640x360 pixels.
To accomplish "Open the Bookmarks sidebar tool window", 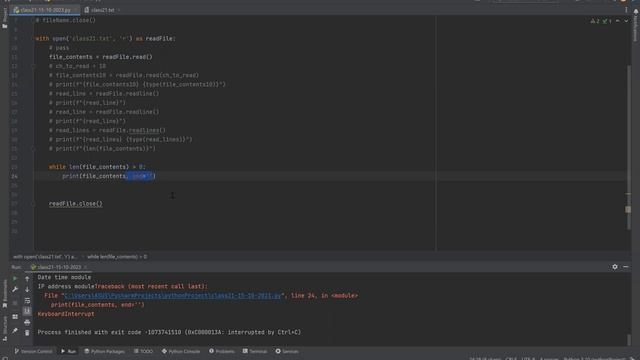I will (x=4, y=294).
